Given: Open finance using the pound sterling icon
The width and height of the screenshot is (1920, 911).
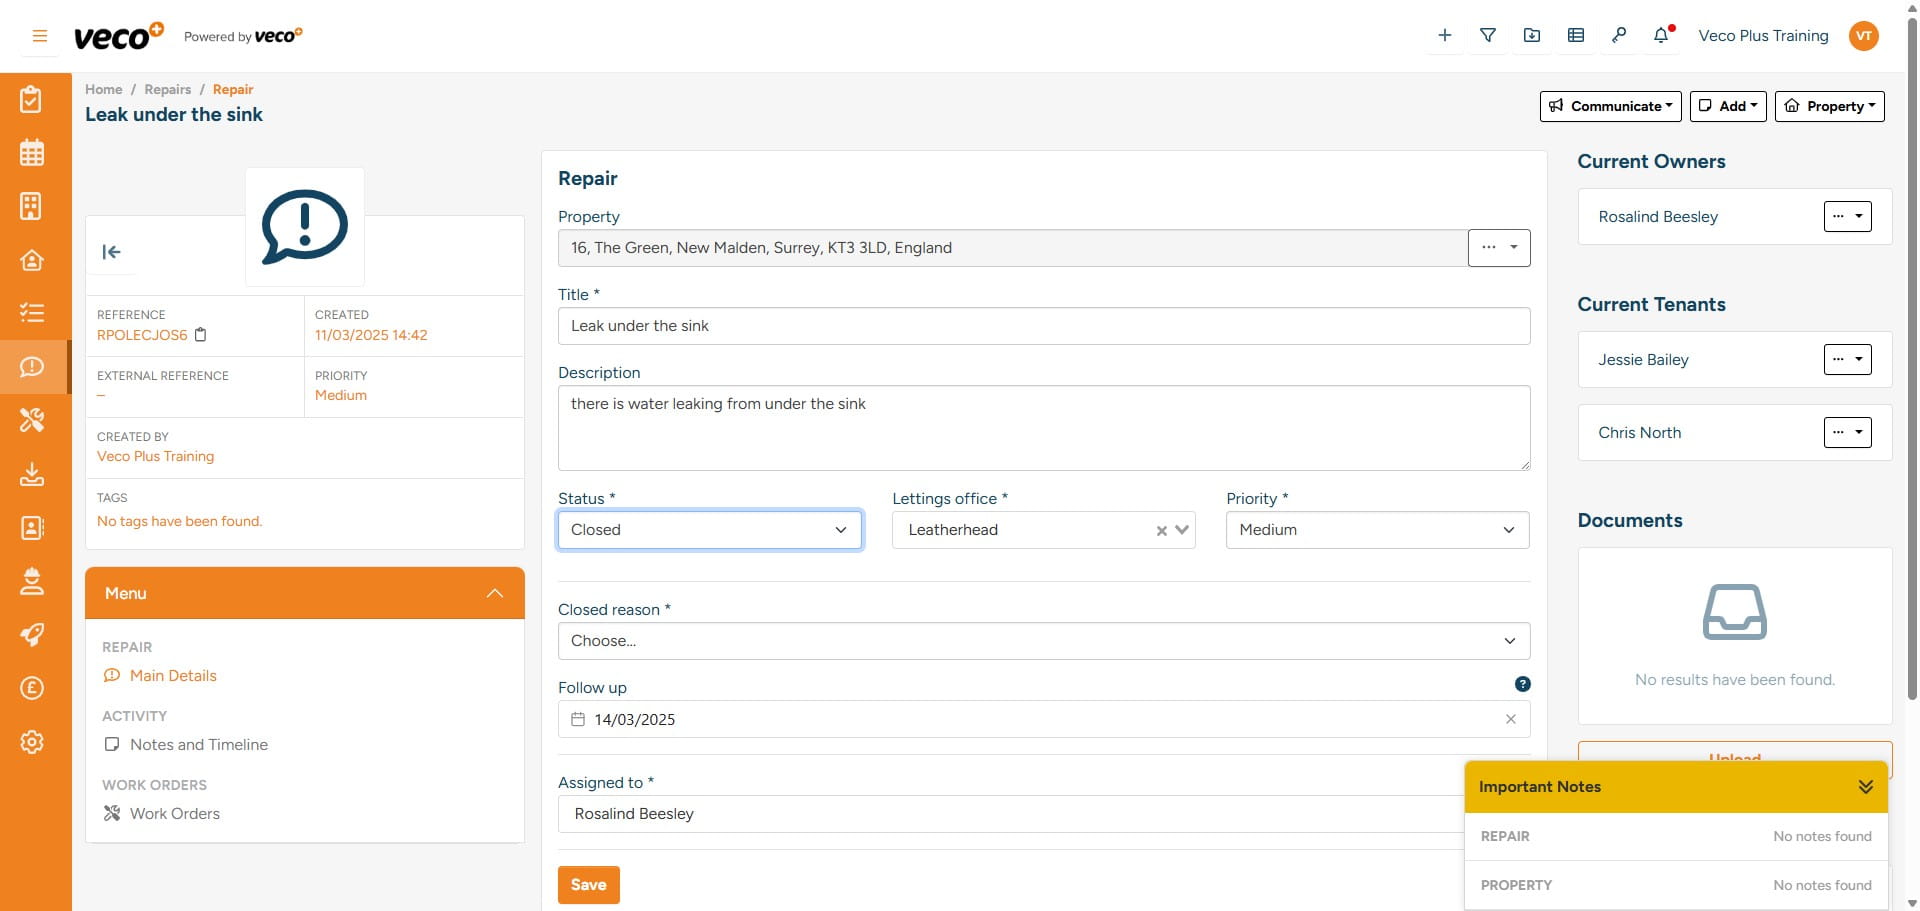Looking at the screenshot, I should coord(32,688).
